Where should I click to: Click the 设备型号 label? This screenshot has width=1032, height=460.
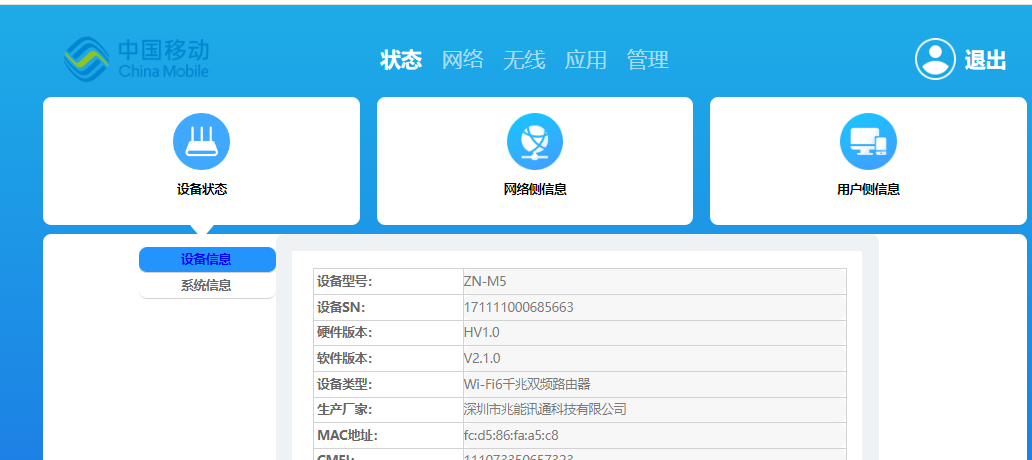[345, 282]
